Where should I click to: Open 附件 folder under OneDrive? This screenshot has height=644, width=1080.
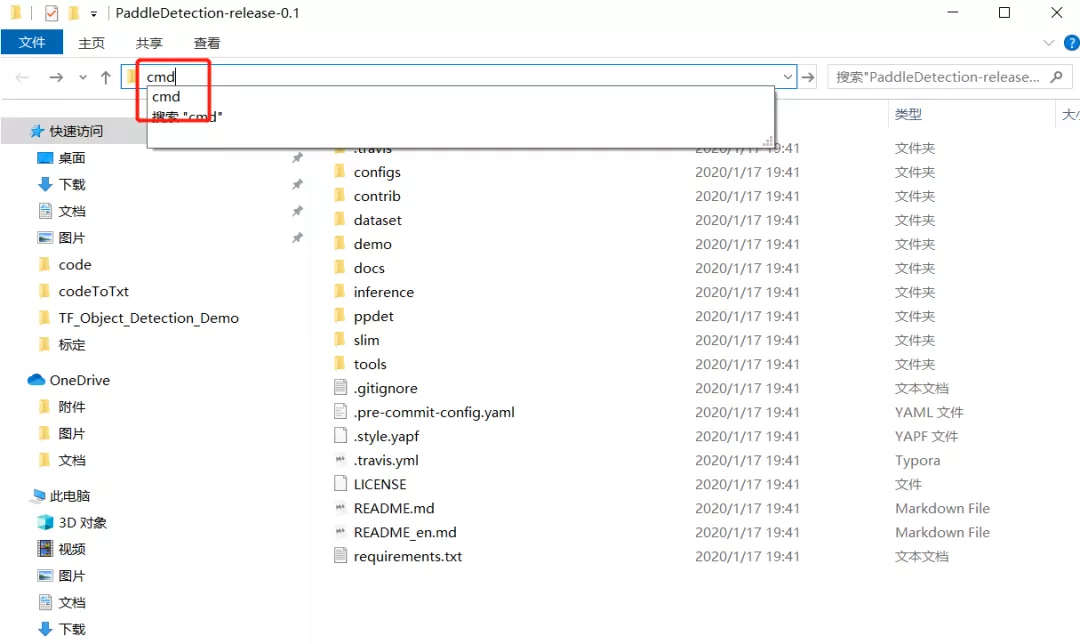[x=72, y=407]
